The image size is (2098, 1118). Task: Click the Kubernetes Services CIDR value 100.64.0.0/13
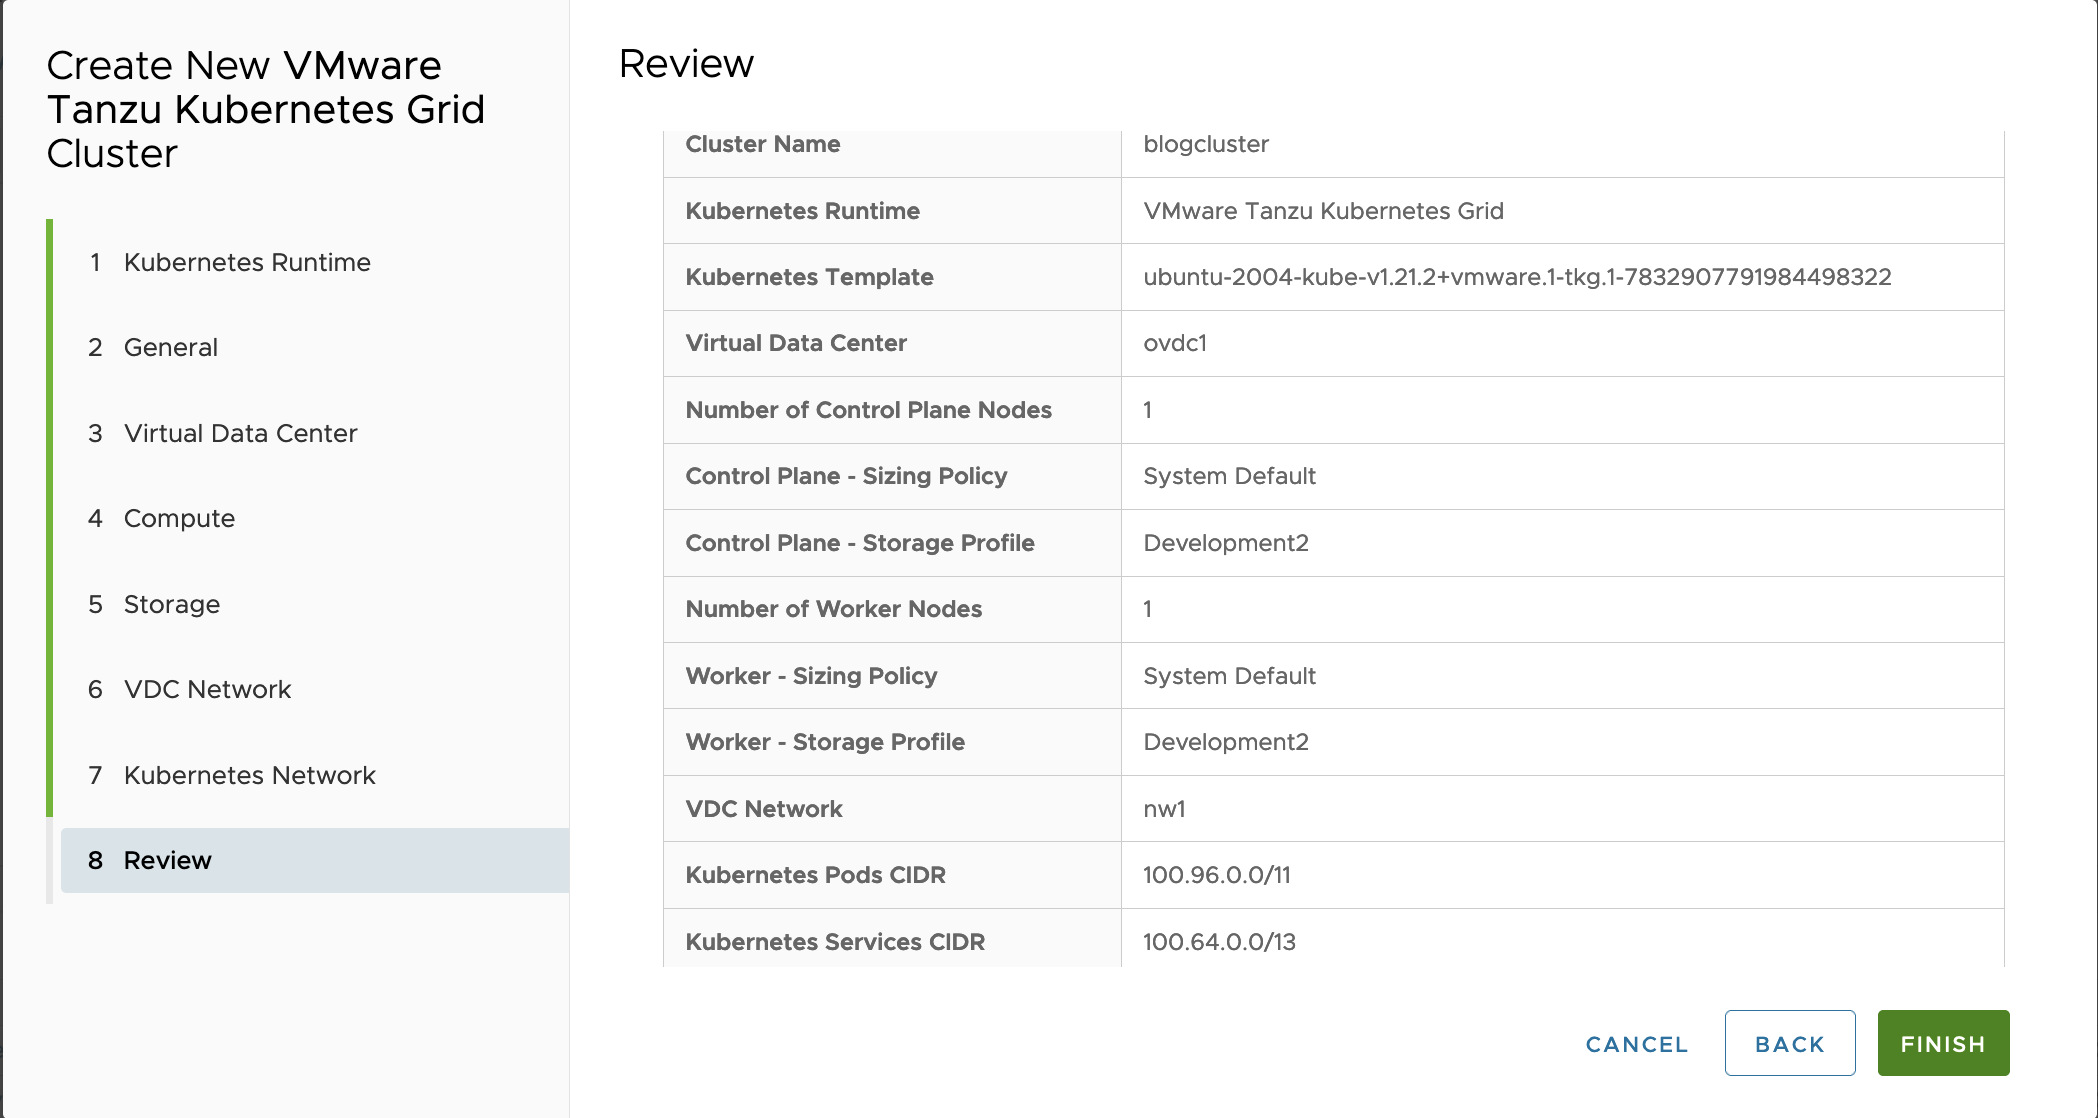click(x=1218, y=942)
